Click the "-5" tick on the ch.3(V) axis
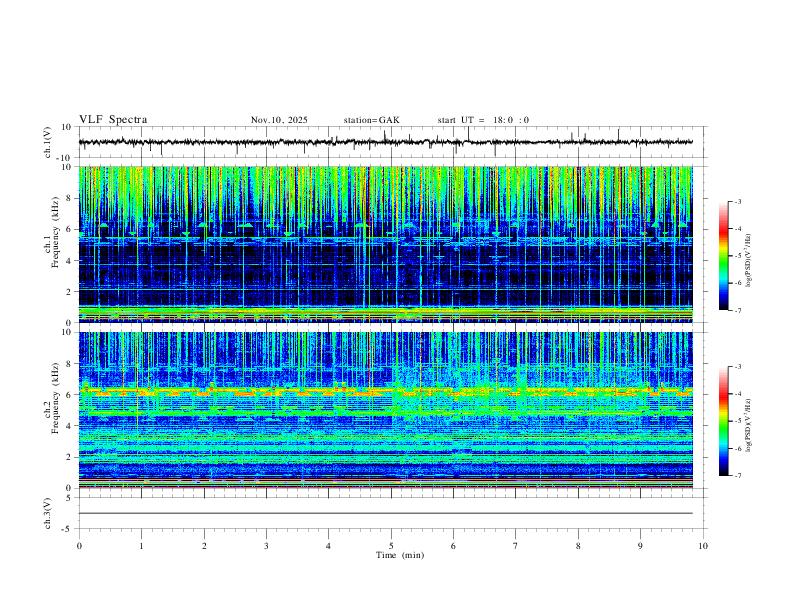This screenshot has width=792, height=612. click(x=68, y=529)
